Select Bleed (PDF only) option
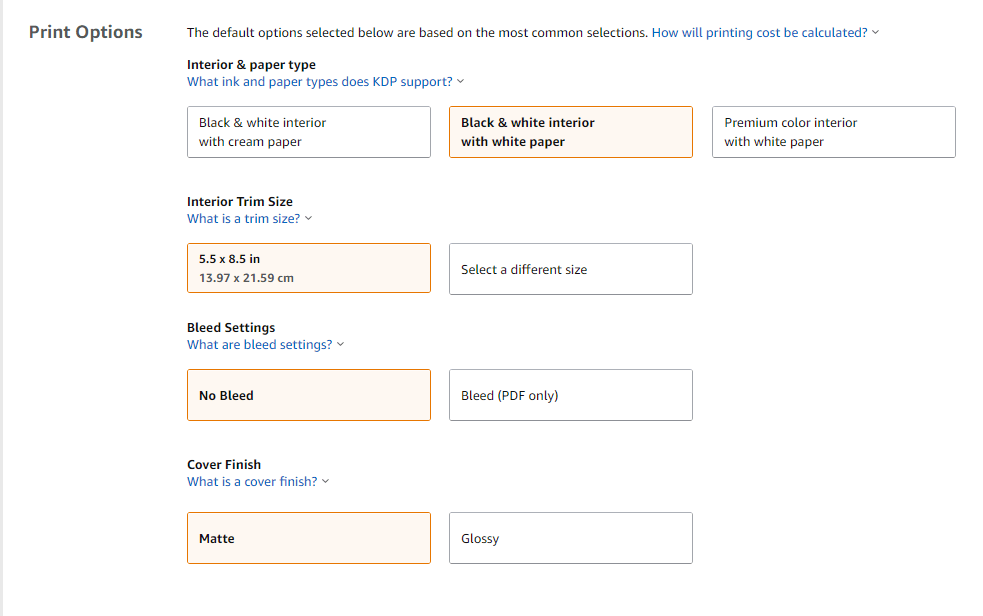The image size is (983, 616). point(570,395)
